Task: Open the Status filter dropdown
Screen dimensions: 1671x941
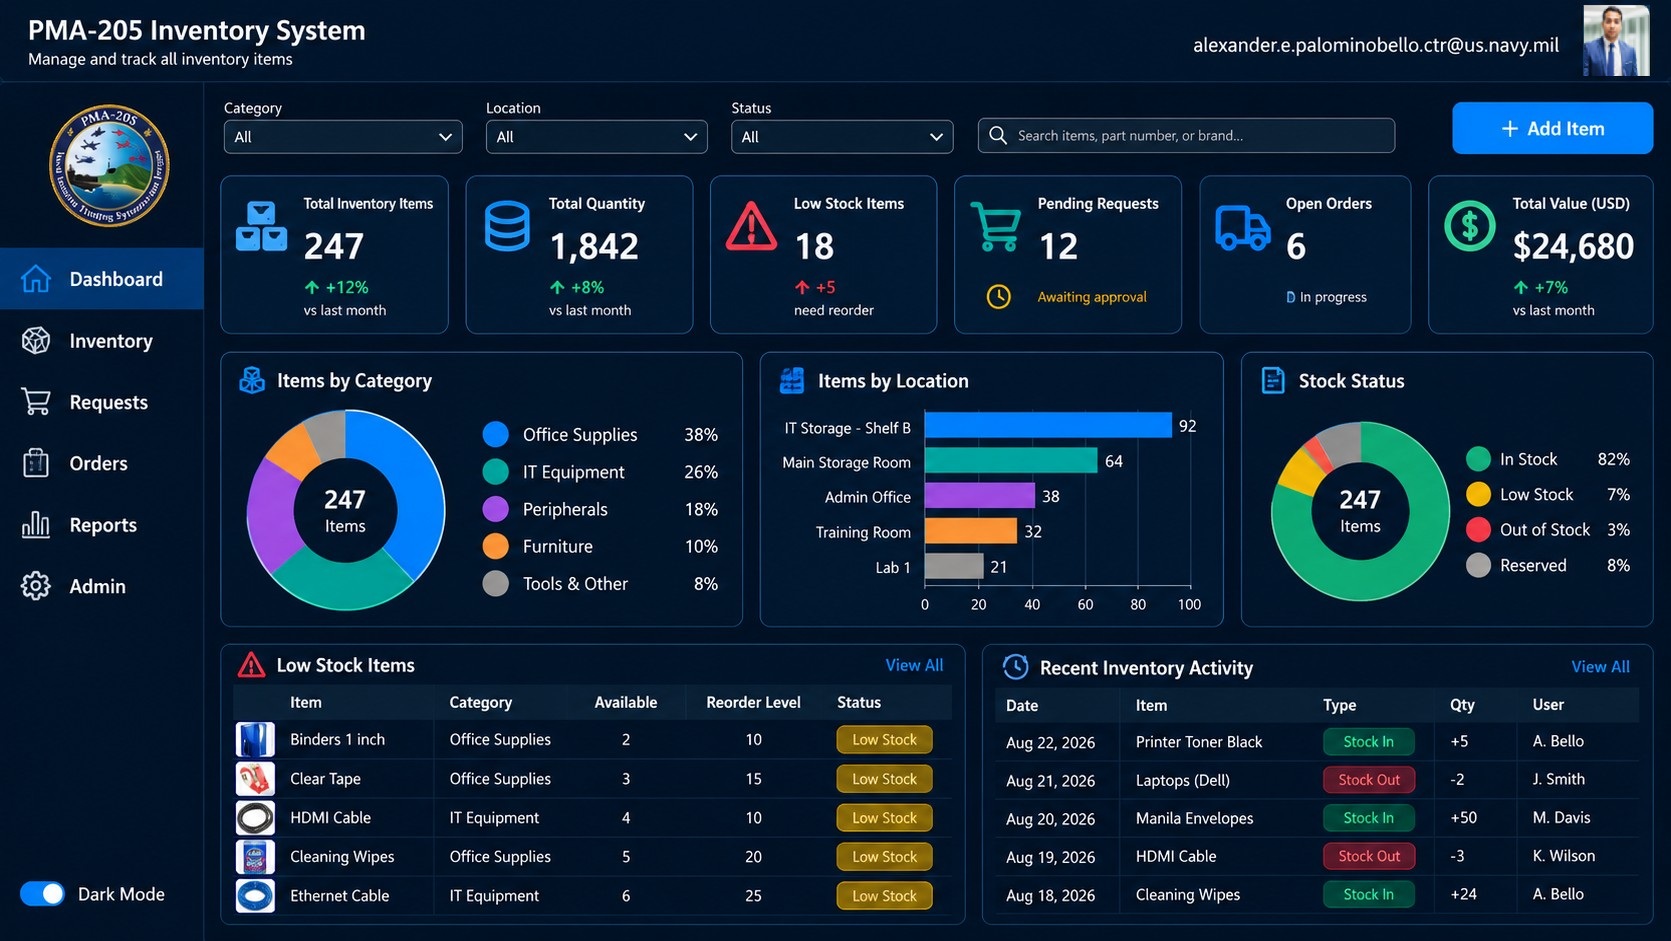Action: 842,137
